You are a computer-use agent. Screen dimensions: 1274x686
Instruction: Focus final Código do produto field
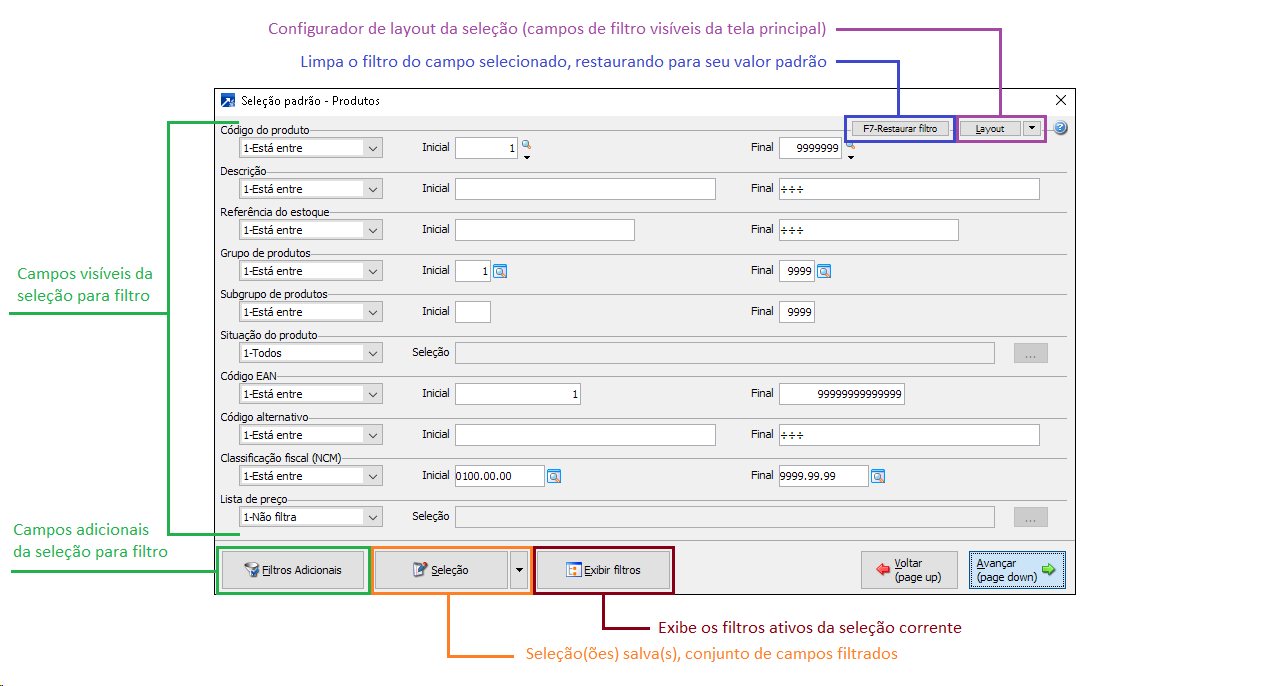point(810,148)
